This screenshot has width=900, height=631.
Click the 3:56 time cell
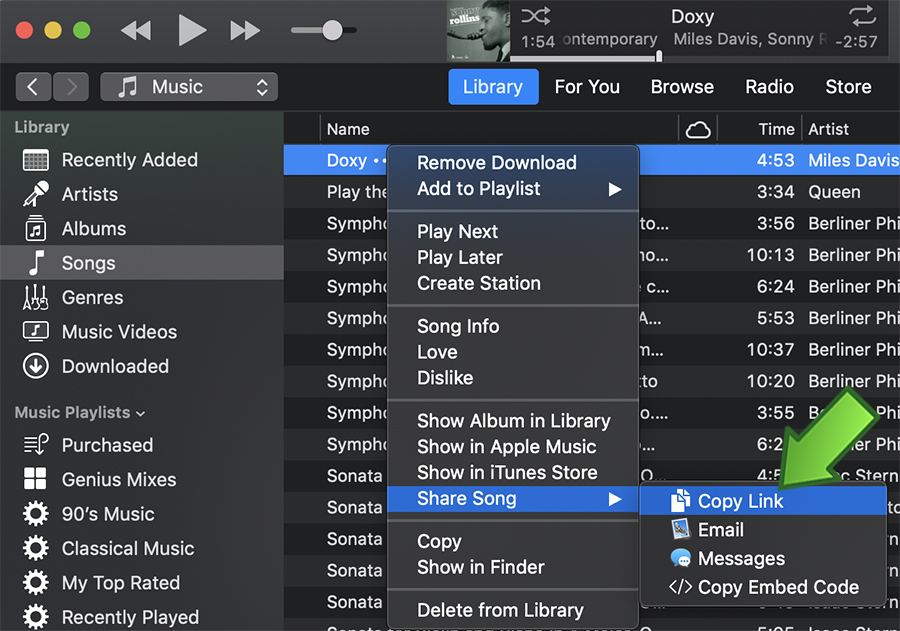click(x=775, y=223)
